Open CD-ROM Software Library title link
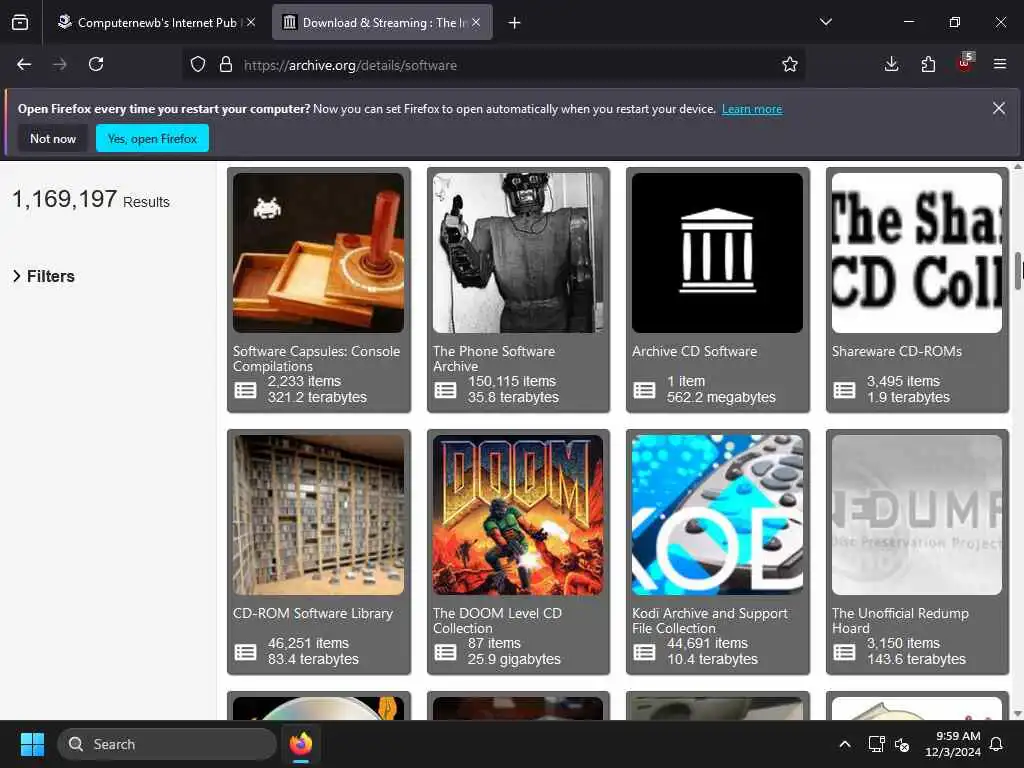The image size is (1024, 768). [313, 613]
